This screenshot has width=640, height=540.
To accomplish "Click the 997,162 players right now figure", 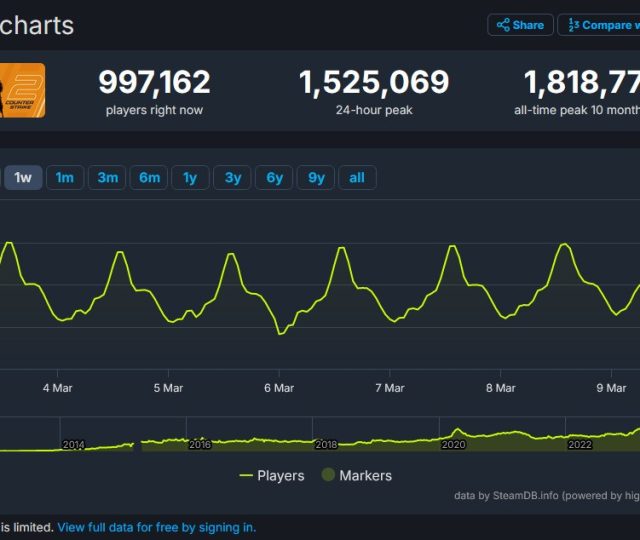I will coord(154,82).
